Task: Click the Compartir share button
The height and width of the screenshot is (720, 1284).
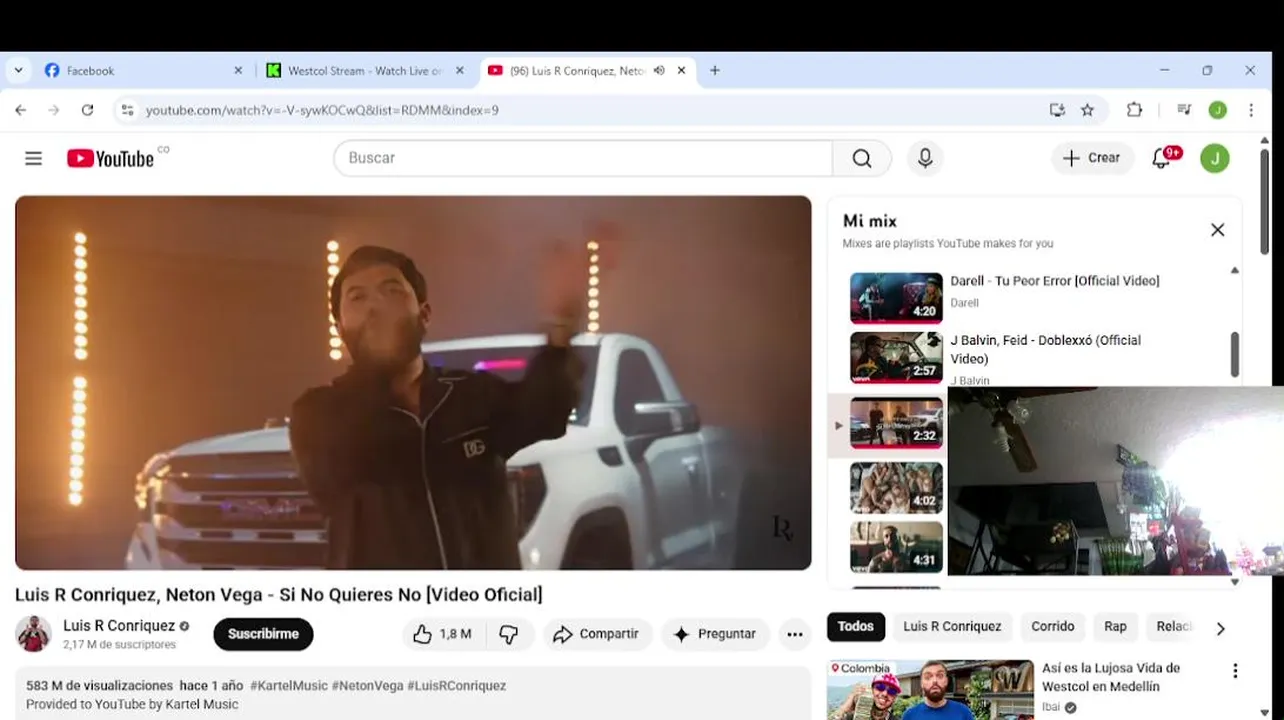Action: click(x=597, y=634)
